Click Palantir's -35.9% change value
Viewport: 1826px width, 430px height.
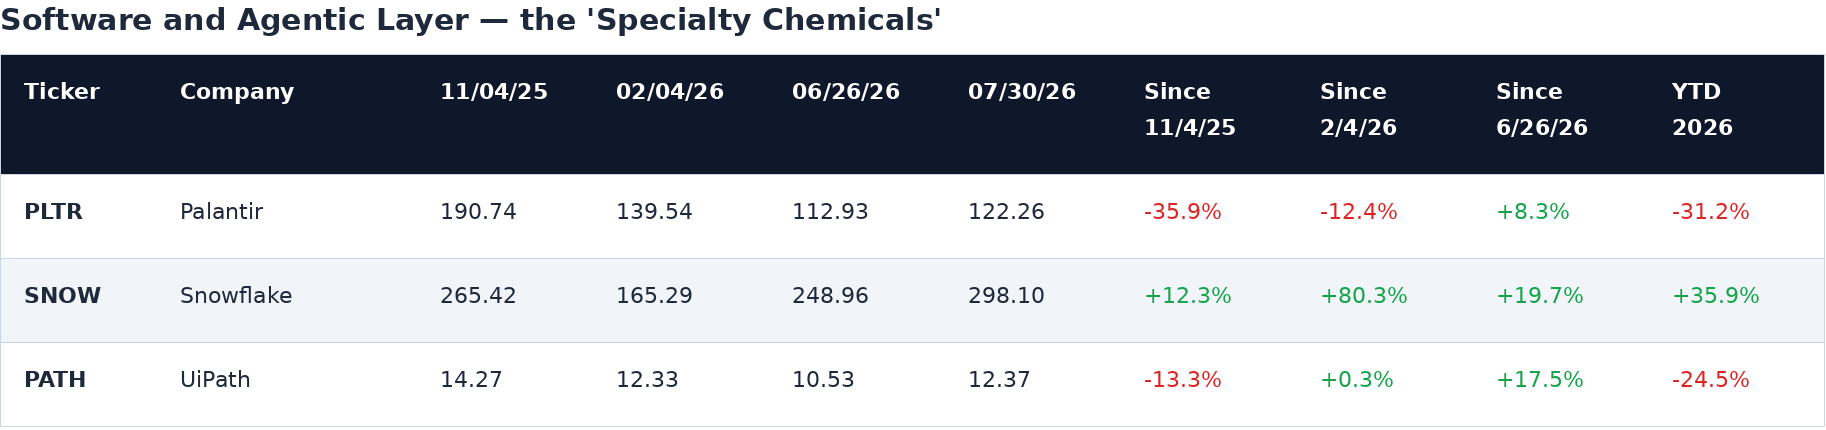tap(1183, 213)
